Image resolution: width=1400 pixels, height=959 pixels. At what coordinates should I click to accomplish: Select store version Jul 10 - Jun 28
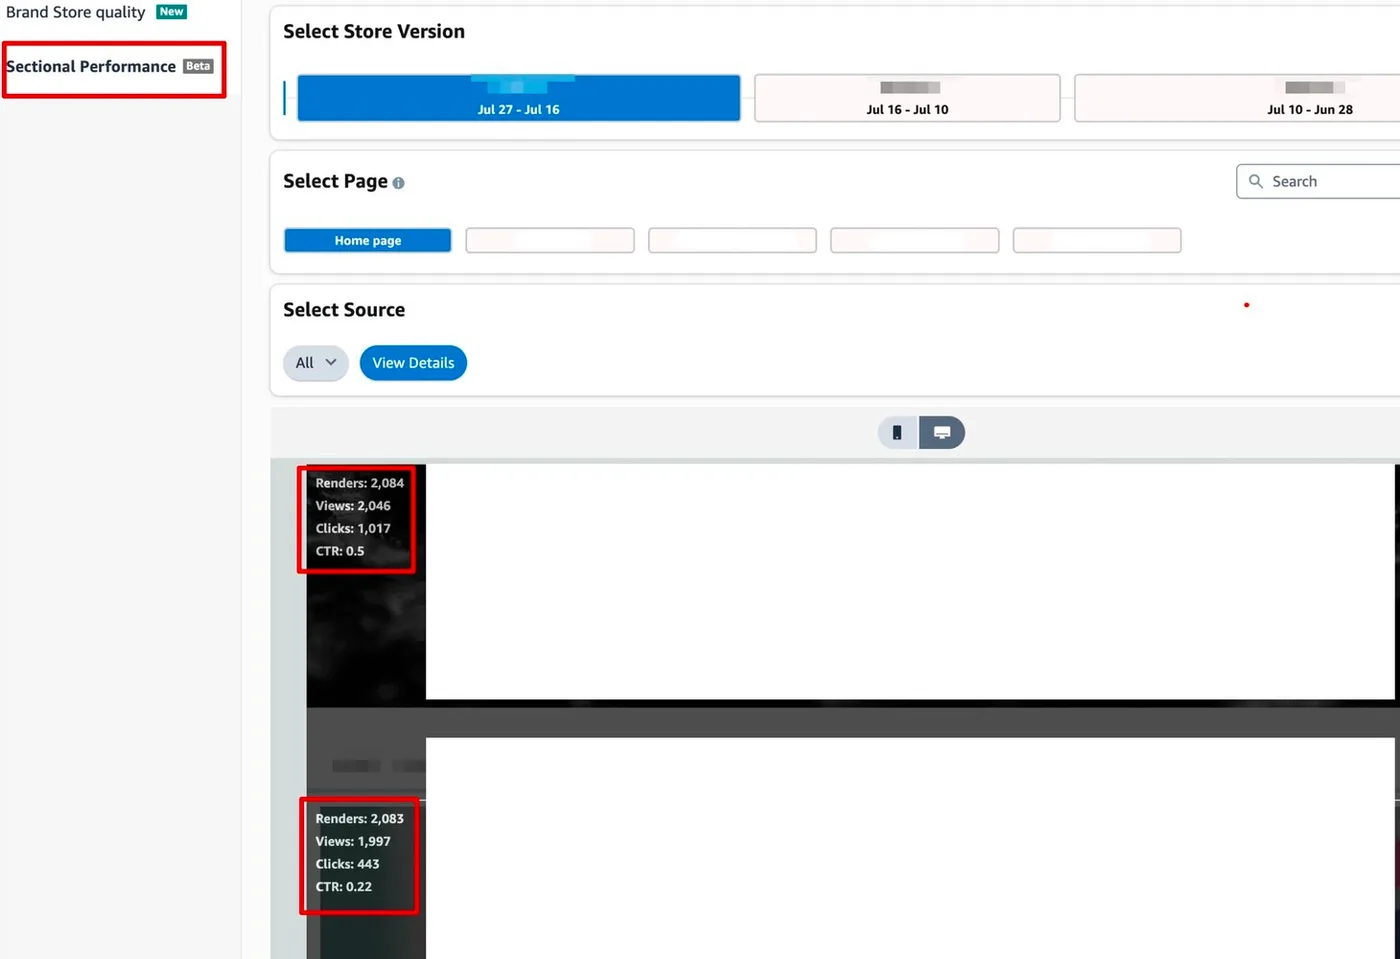pos(1237,98)
